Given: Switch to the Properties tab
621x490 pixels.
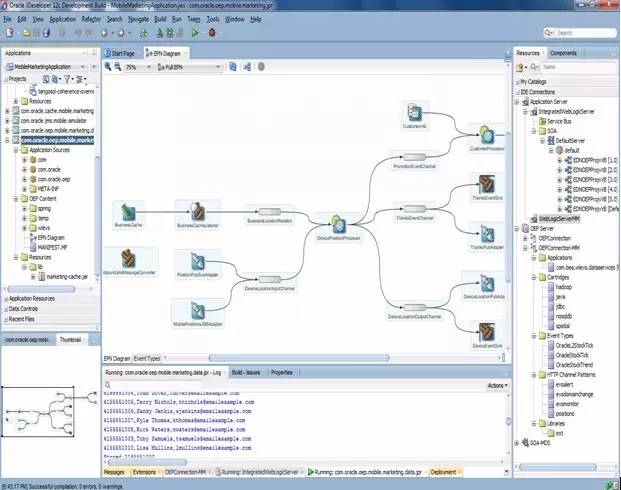Looking at the screenshot, I should (x=282, y=372).
